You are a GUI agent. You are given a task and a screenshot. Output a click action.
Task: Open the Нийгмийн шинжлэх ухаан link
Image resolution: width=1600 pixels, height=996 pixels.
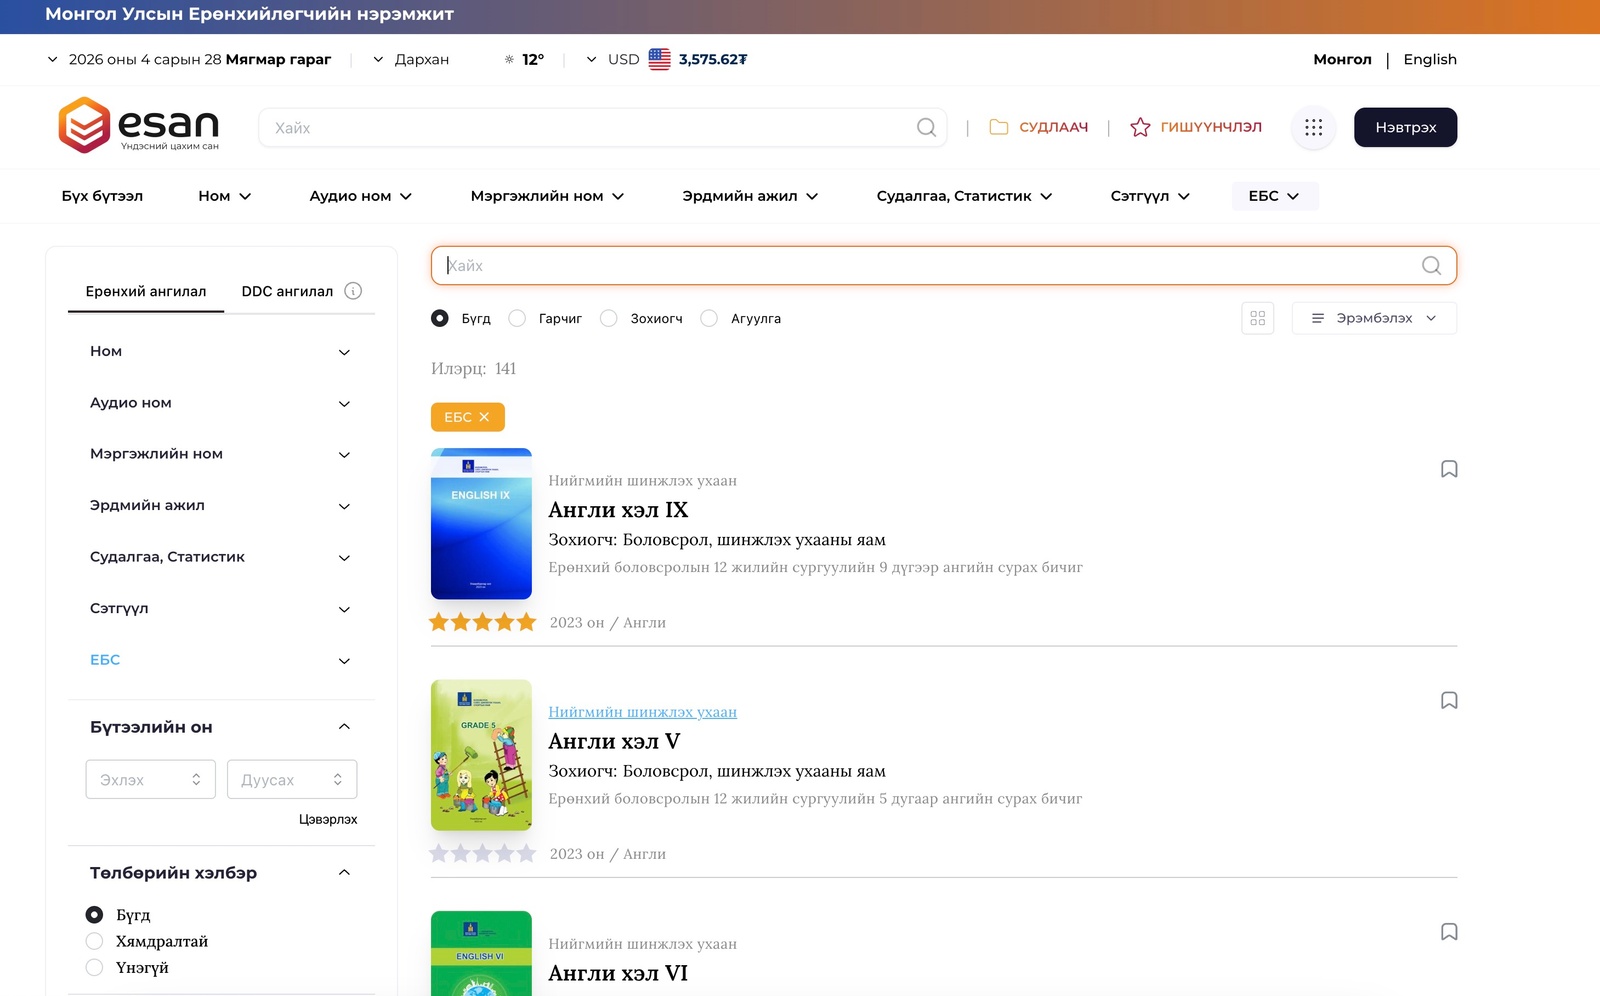tap(642, 712)
